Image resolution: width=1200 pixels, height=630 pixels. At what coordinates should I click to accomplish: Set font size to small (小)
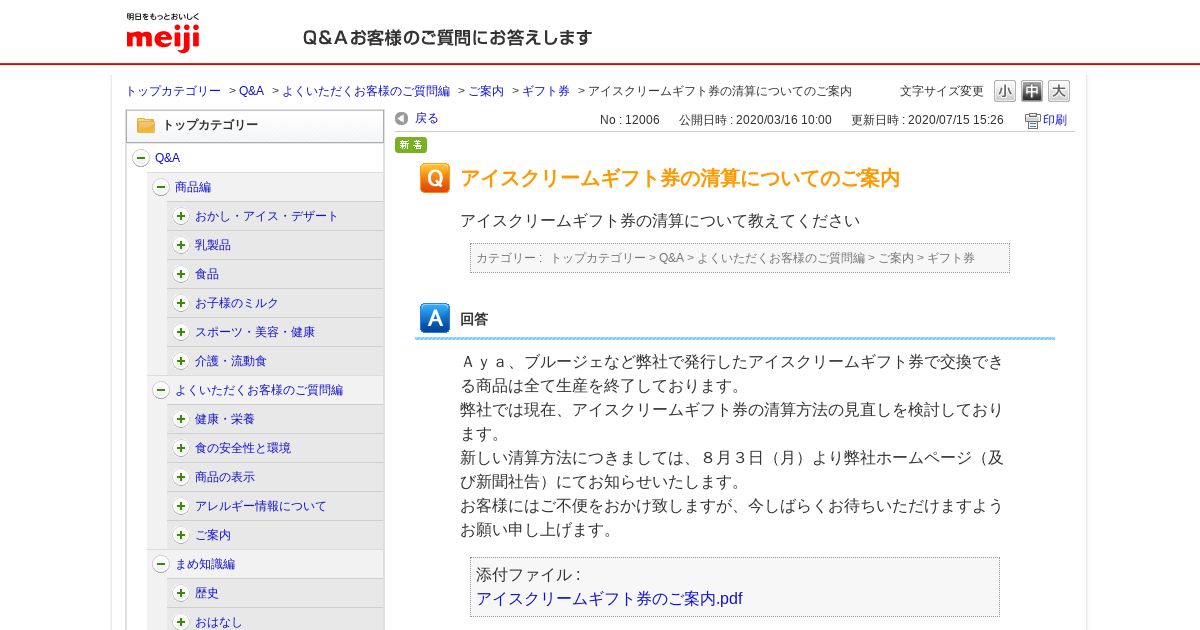1005,91
